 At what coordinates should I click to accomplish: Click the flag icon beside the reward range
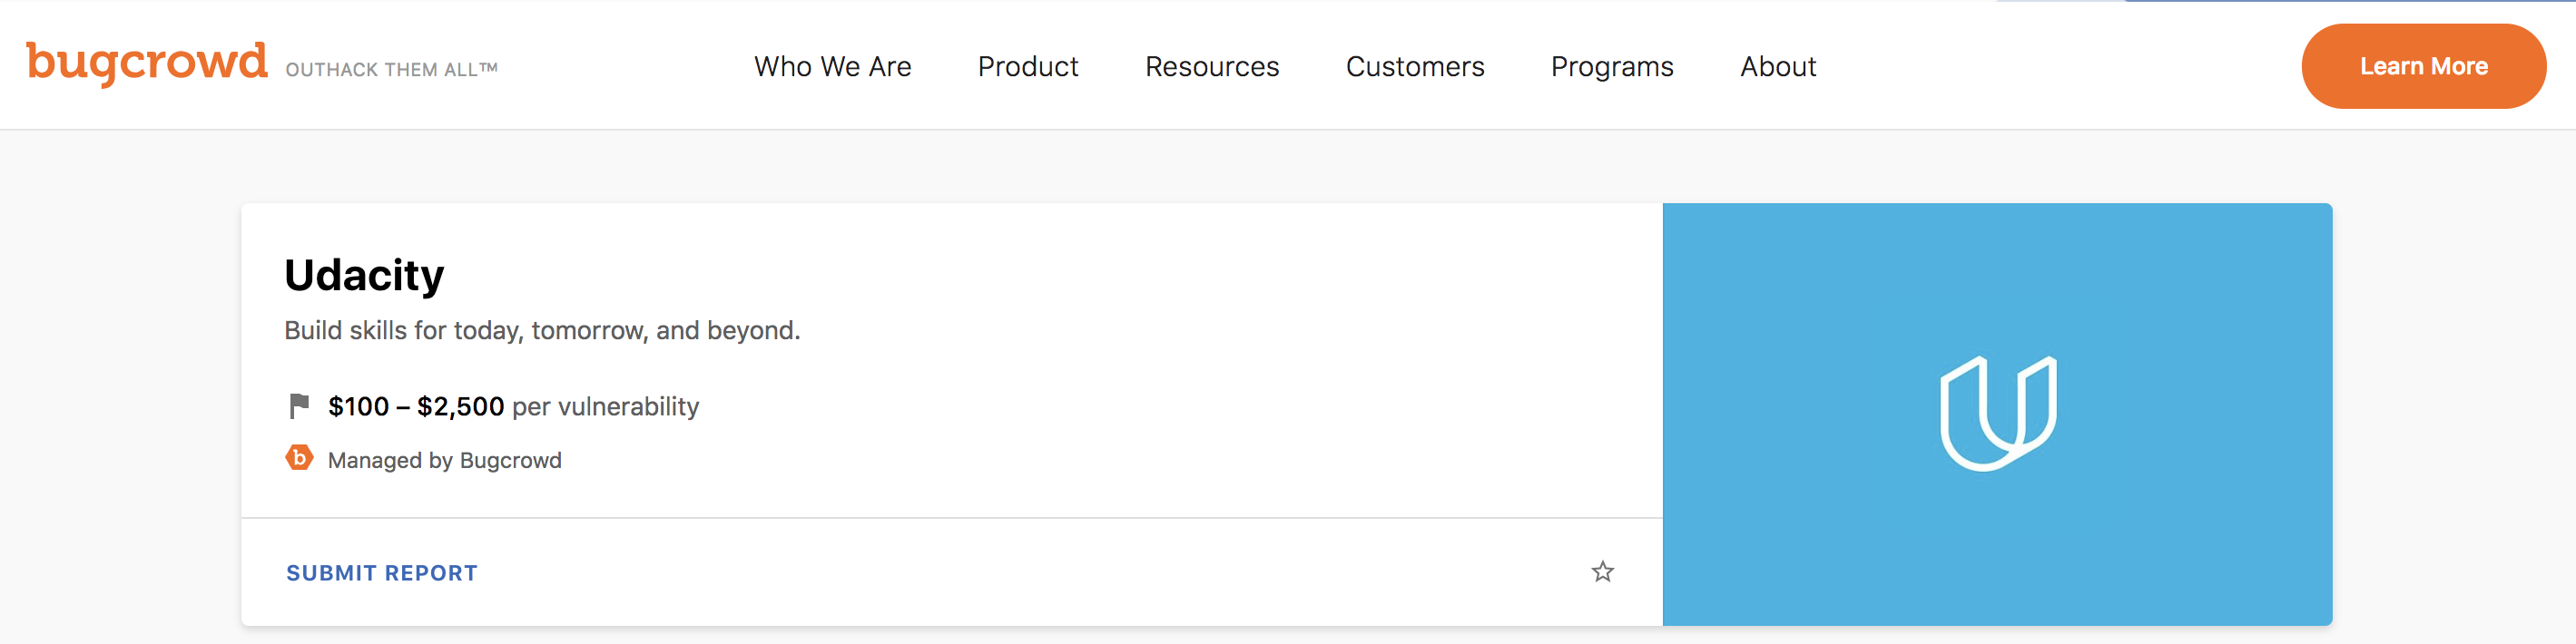(x=299, y=406)
